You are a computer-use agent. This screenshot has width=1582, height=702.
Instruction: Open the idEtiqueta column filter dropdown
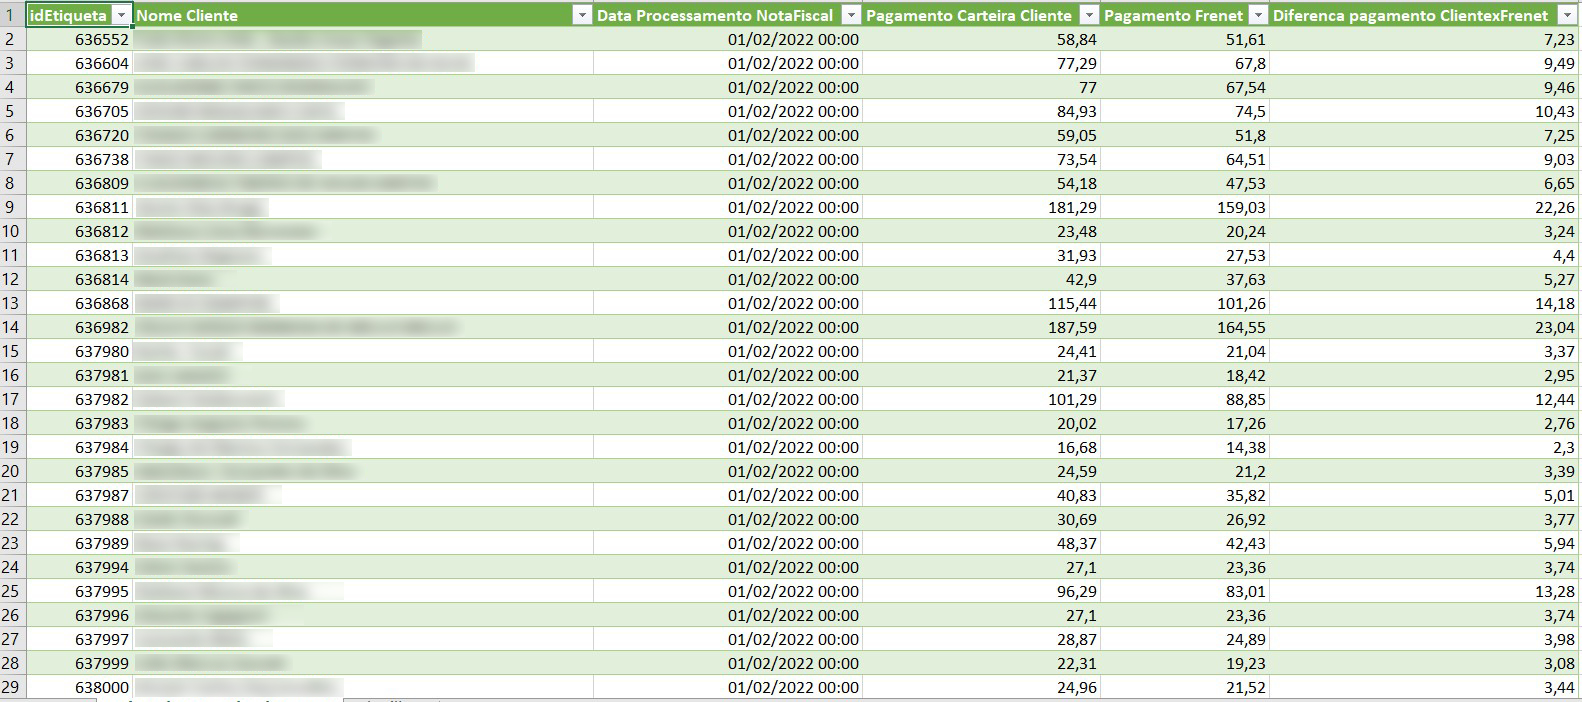(121, 15)
